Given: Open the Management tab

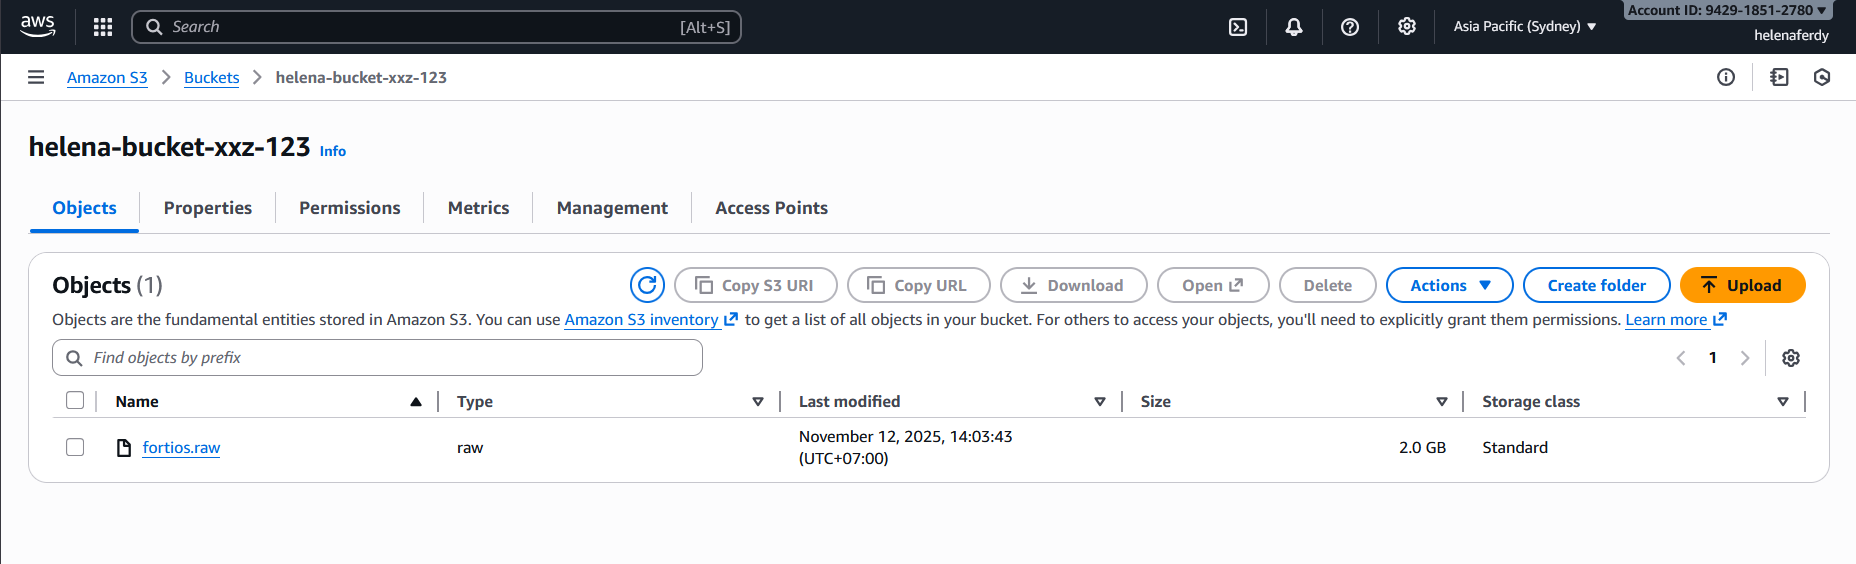Looking at the screenshot, I should click(x=612, y=208).
